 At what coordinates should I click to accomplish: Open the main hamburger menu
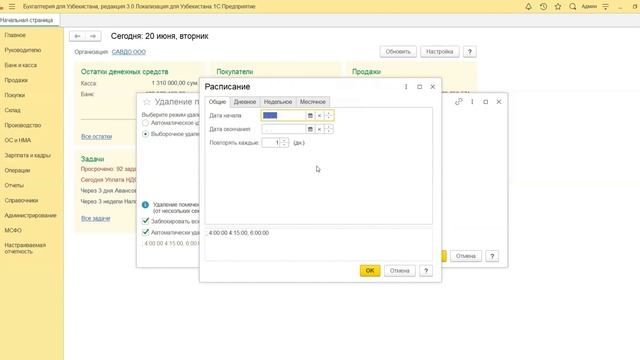point(12,7)
